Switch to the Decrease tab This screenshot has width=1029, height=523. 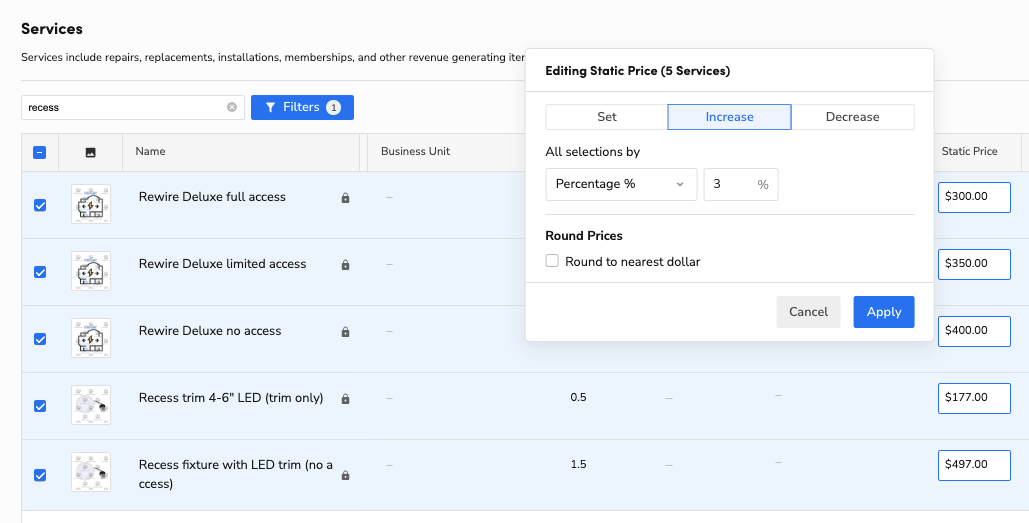pos(852,117)
